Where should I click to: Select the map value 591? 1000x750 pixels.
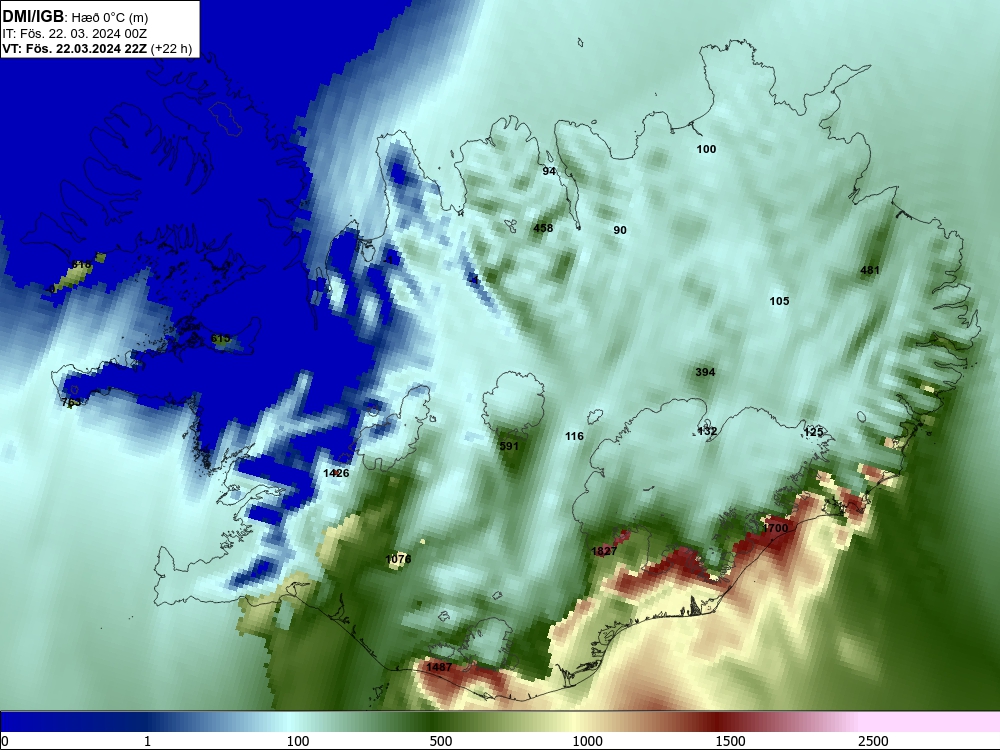click(509, 446)
